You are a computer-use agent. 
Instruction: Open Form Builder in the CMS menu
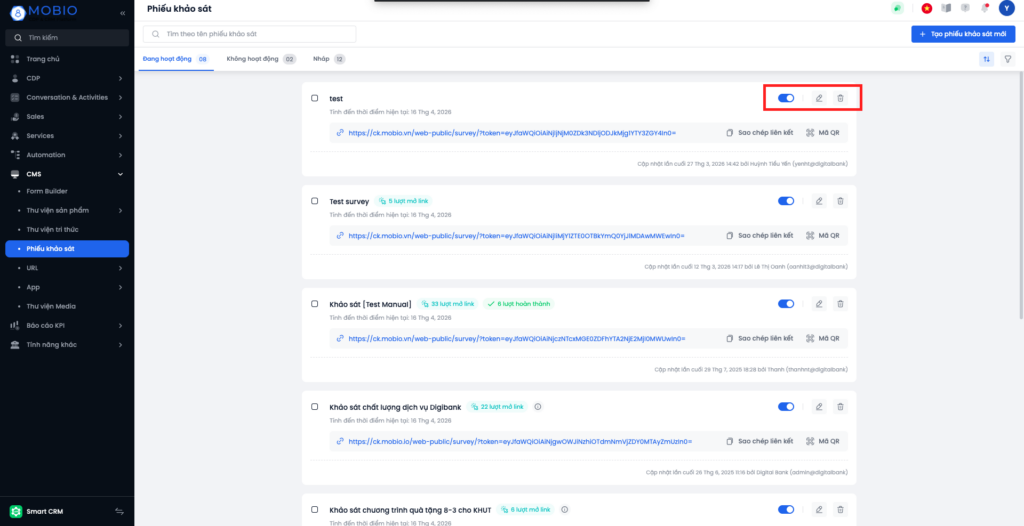pos(47,191)
